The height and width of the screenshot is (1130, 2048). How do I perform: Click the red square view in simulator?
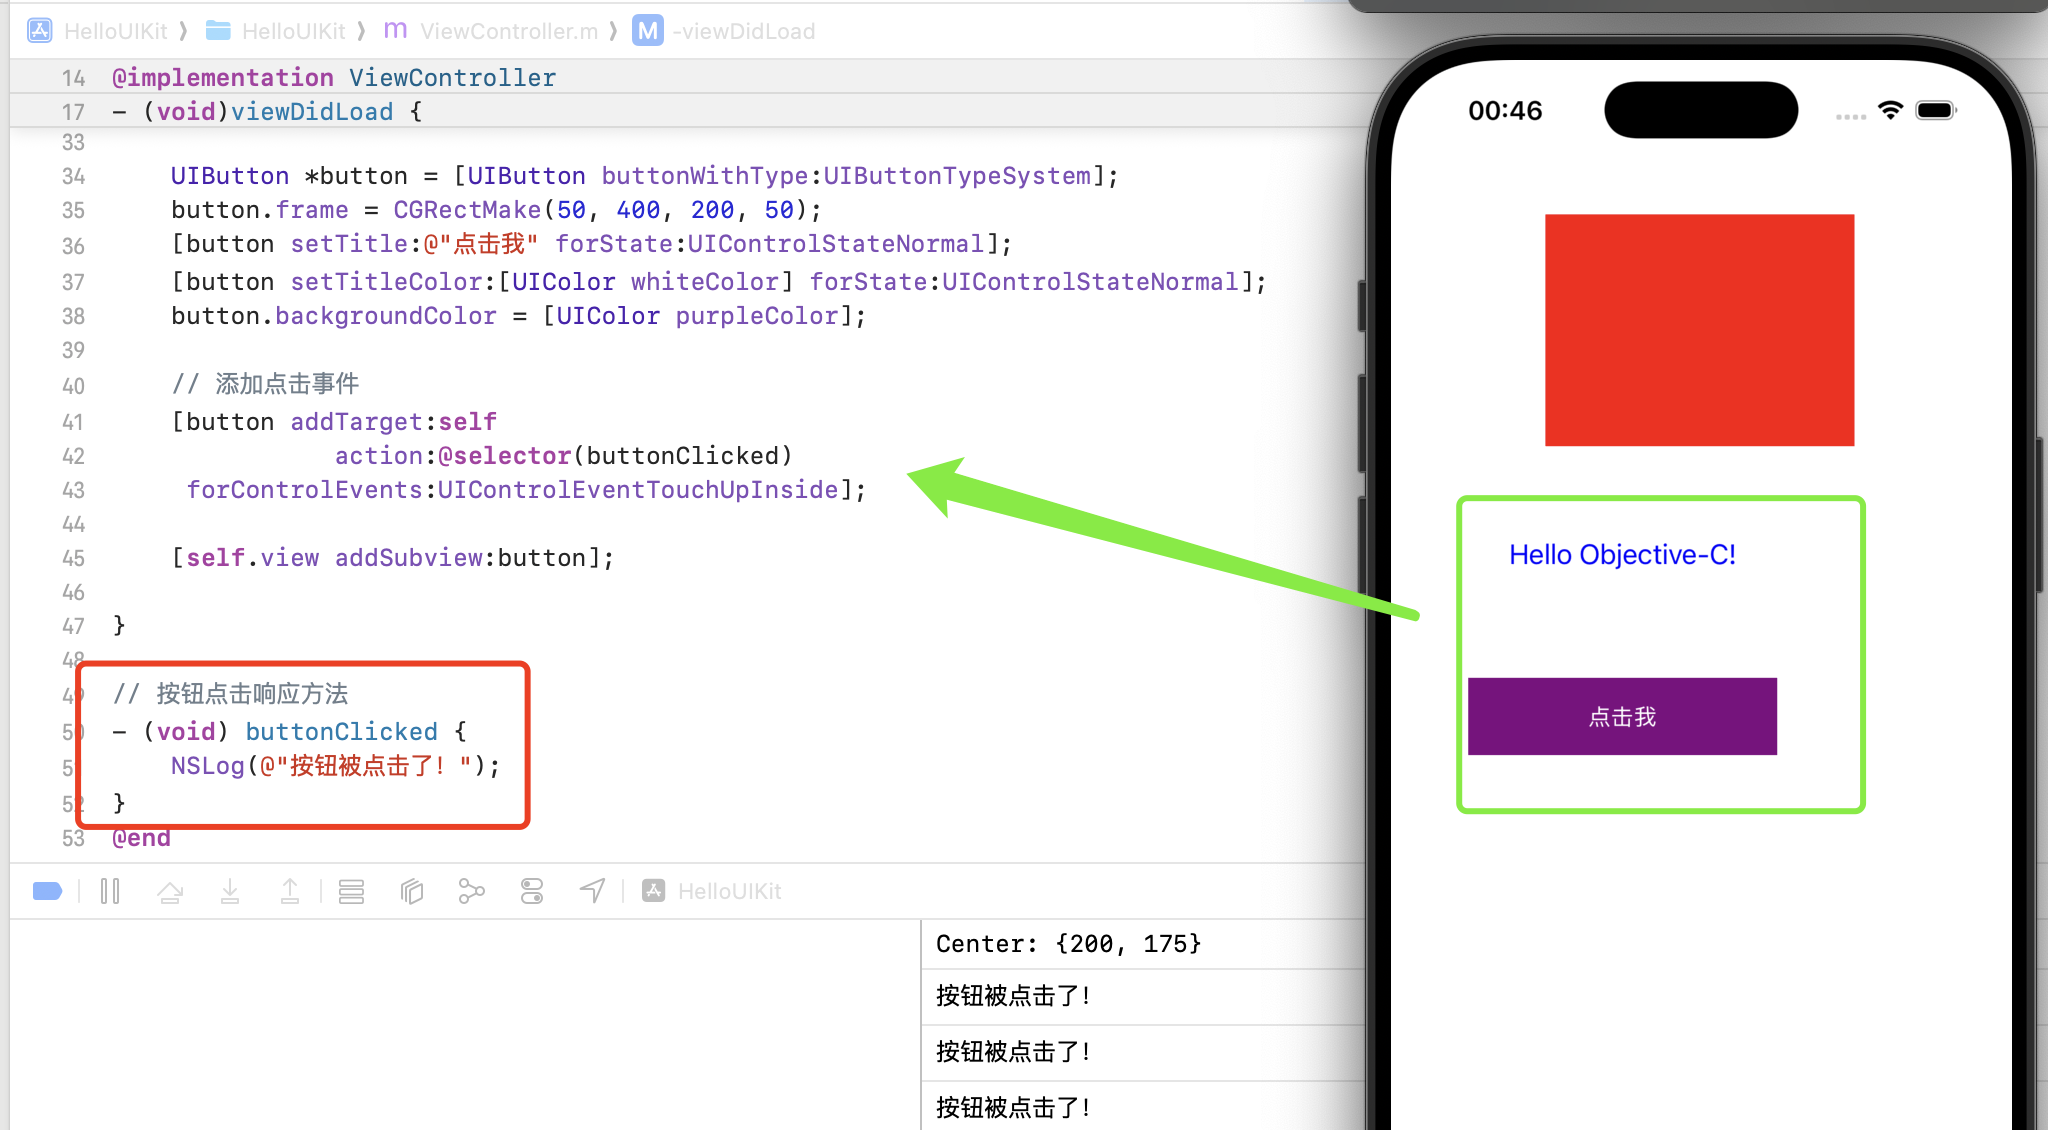point(1700,330)
